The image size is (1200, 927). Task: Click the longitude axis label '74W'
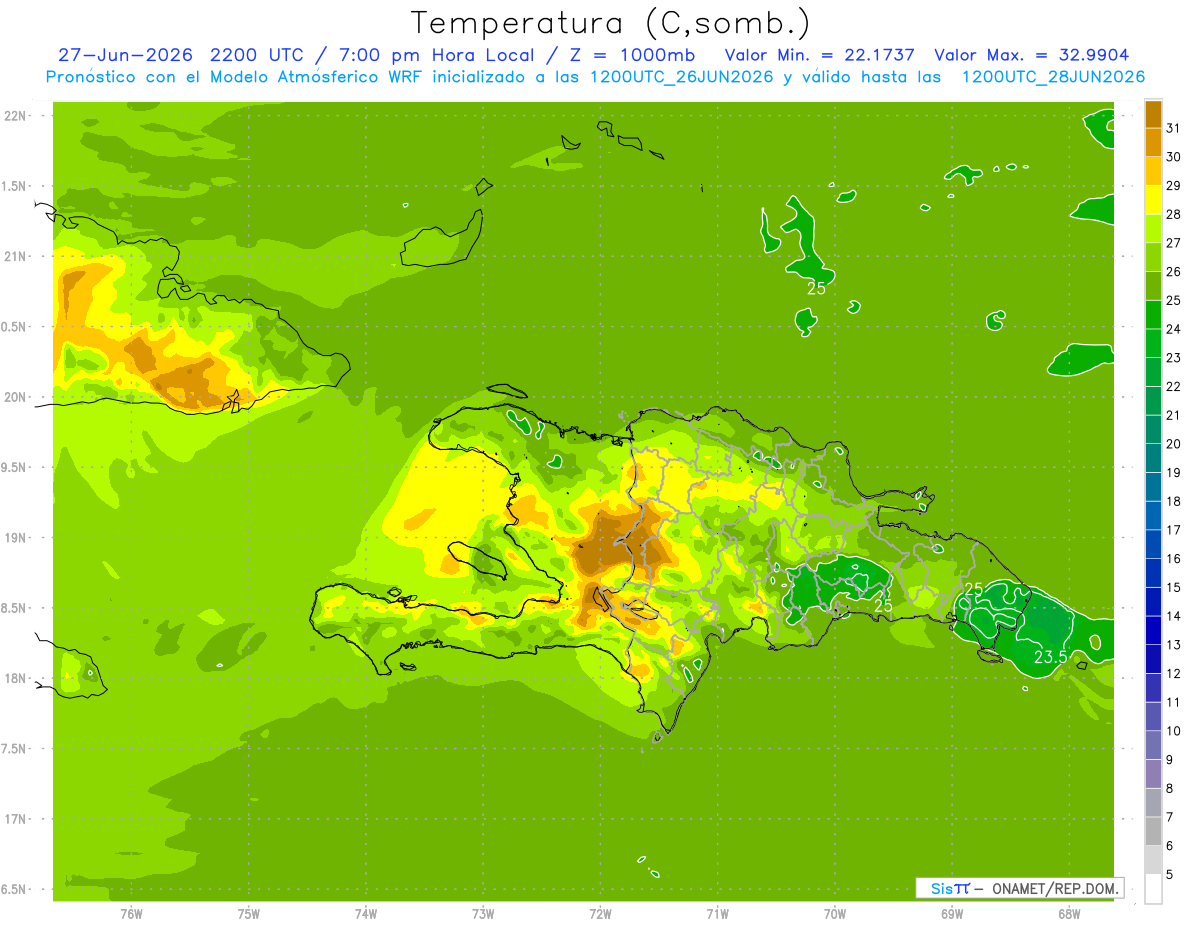tap(366, 913)
